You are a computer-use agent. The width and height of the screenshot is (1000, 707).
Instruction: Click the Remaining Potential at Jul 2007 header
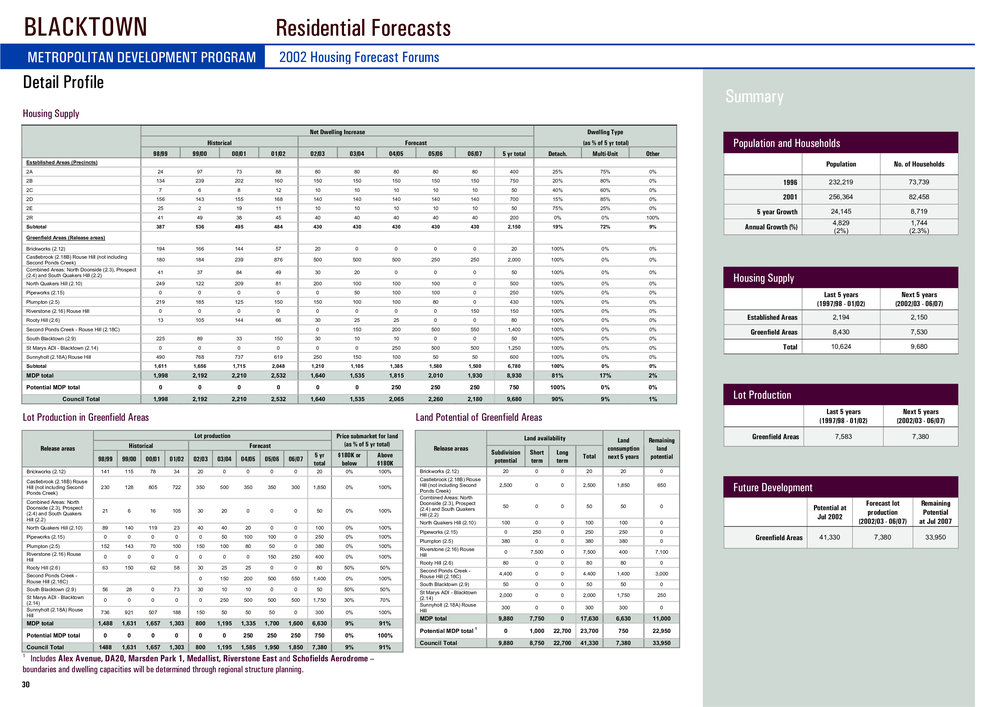(935, 512)
